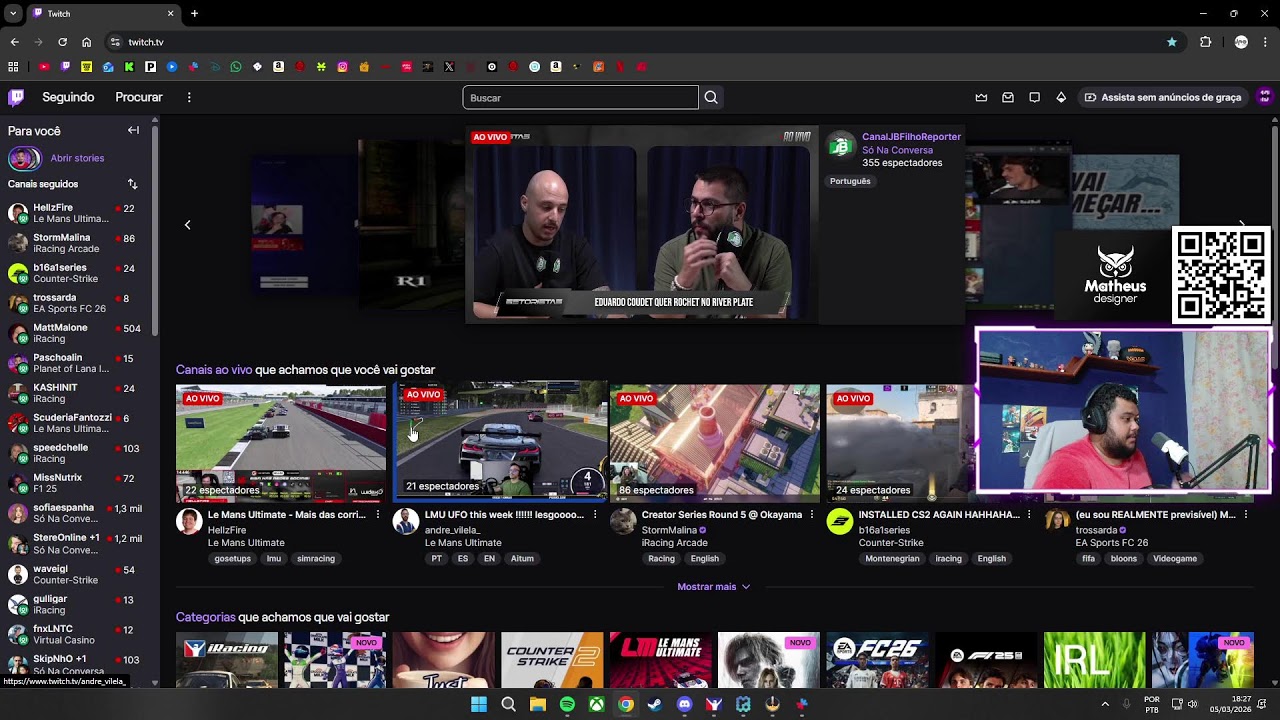Open MissNutrix channel in sidebar

pyautogui.click(x=80, y=483)
